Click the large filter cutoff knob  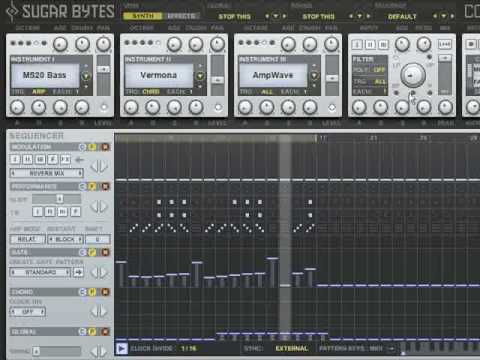(x=413, y=75)
